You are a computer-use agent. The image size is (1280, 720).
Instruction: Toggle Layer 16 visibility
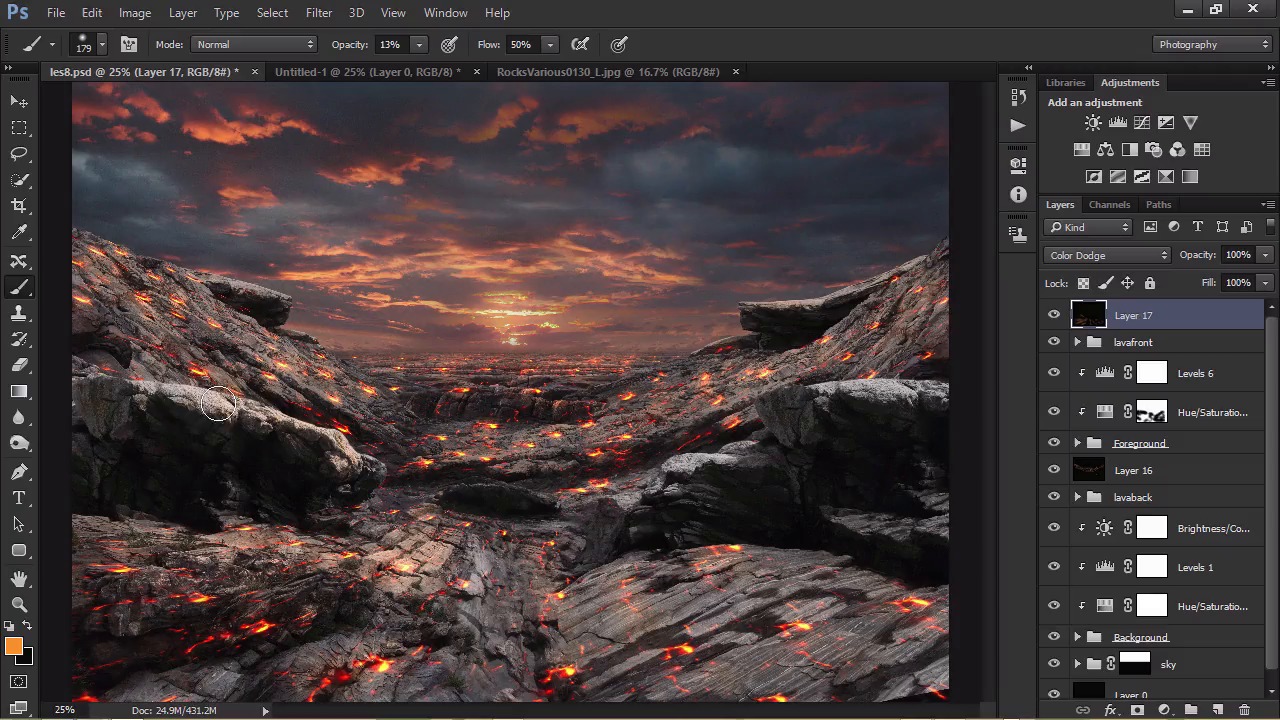1054,470
